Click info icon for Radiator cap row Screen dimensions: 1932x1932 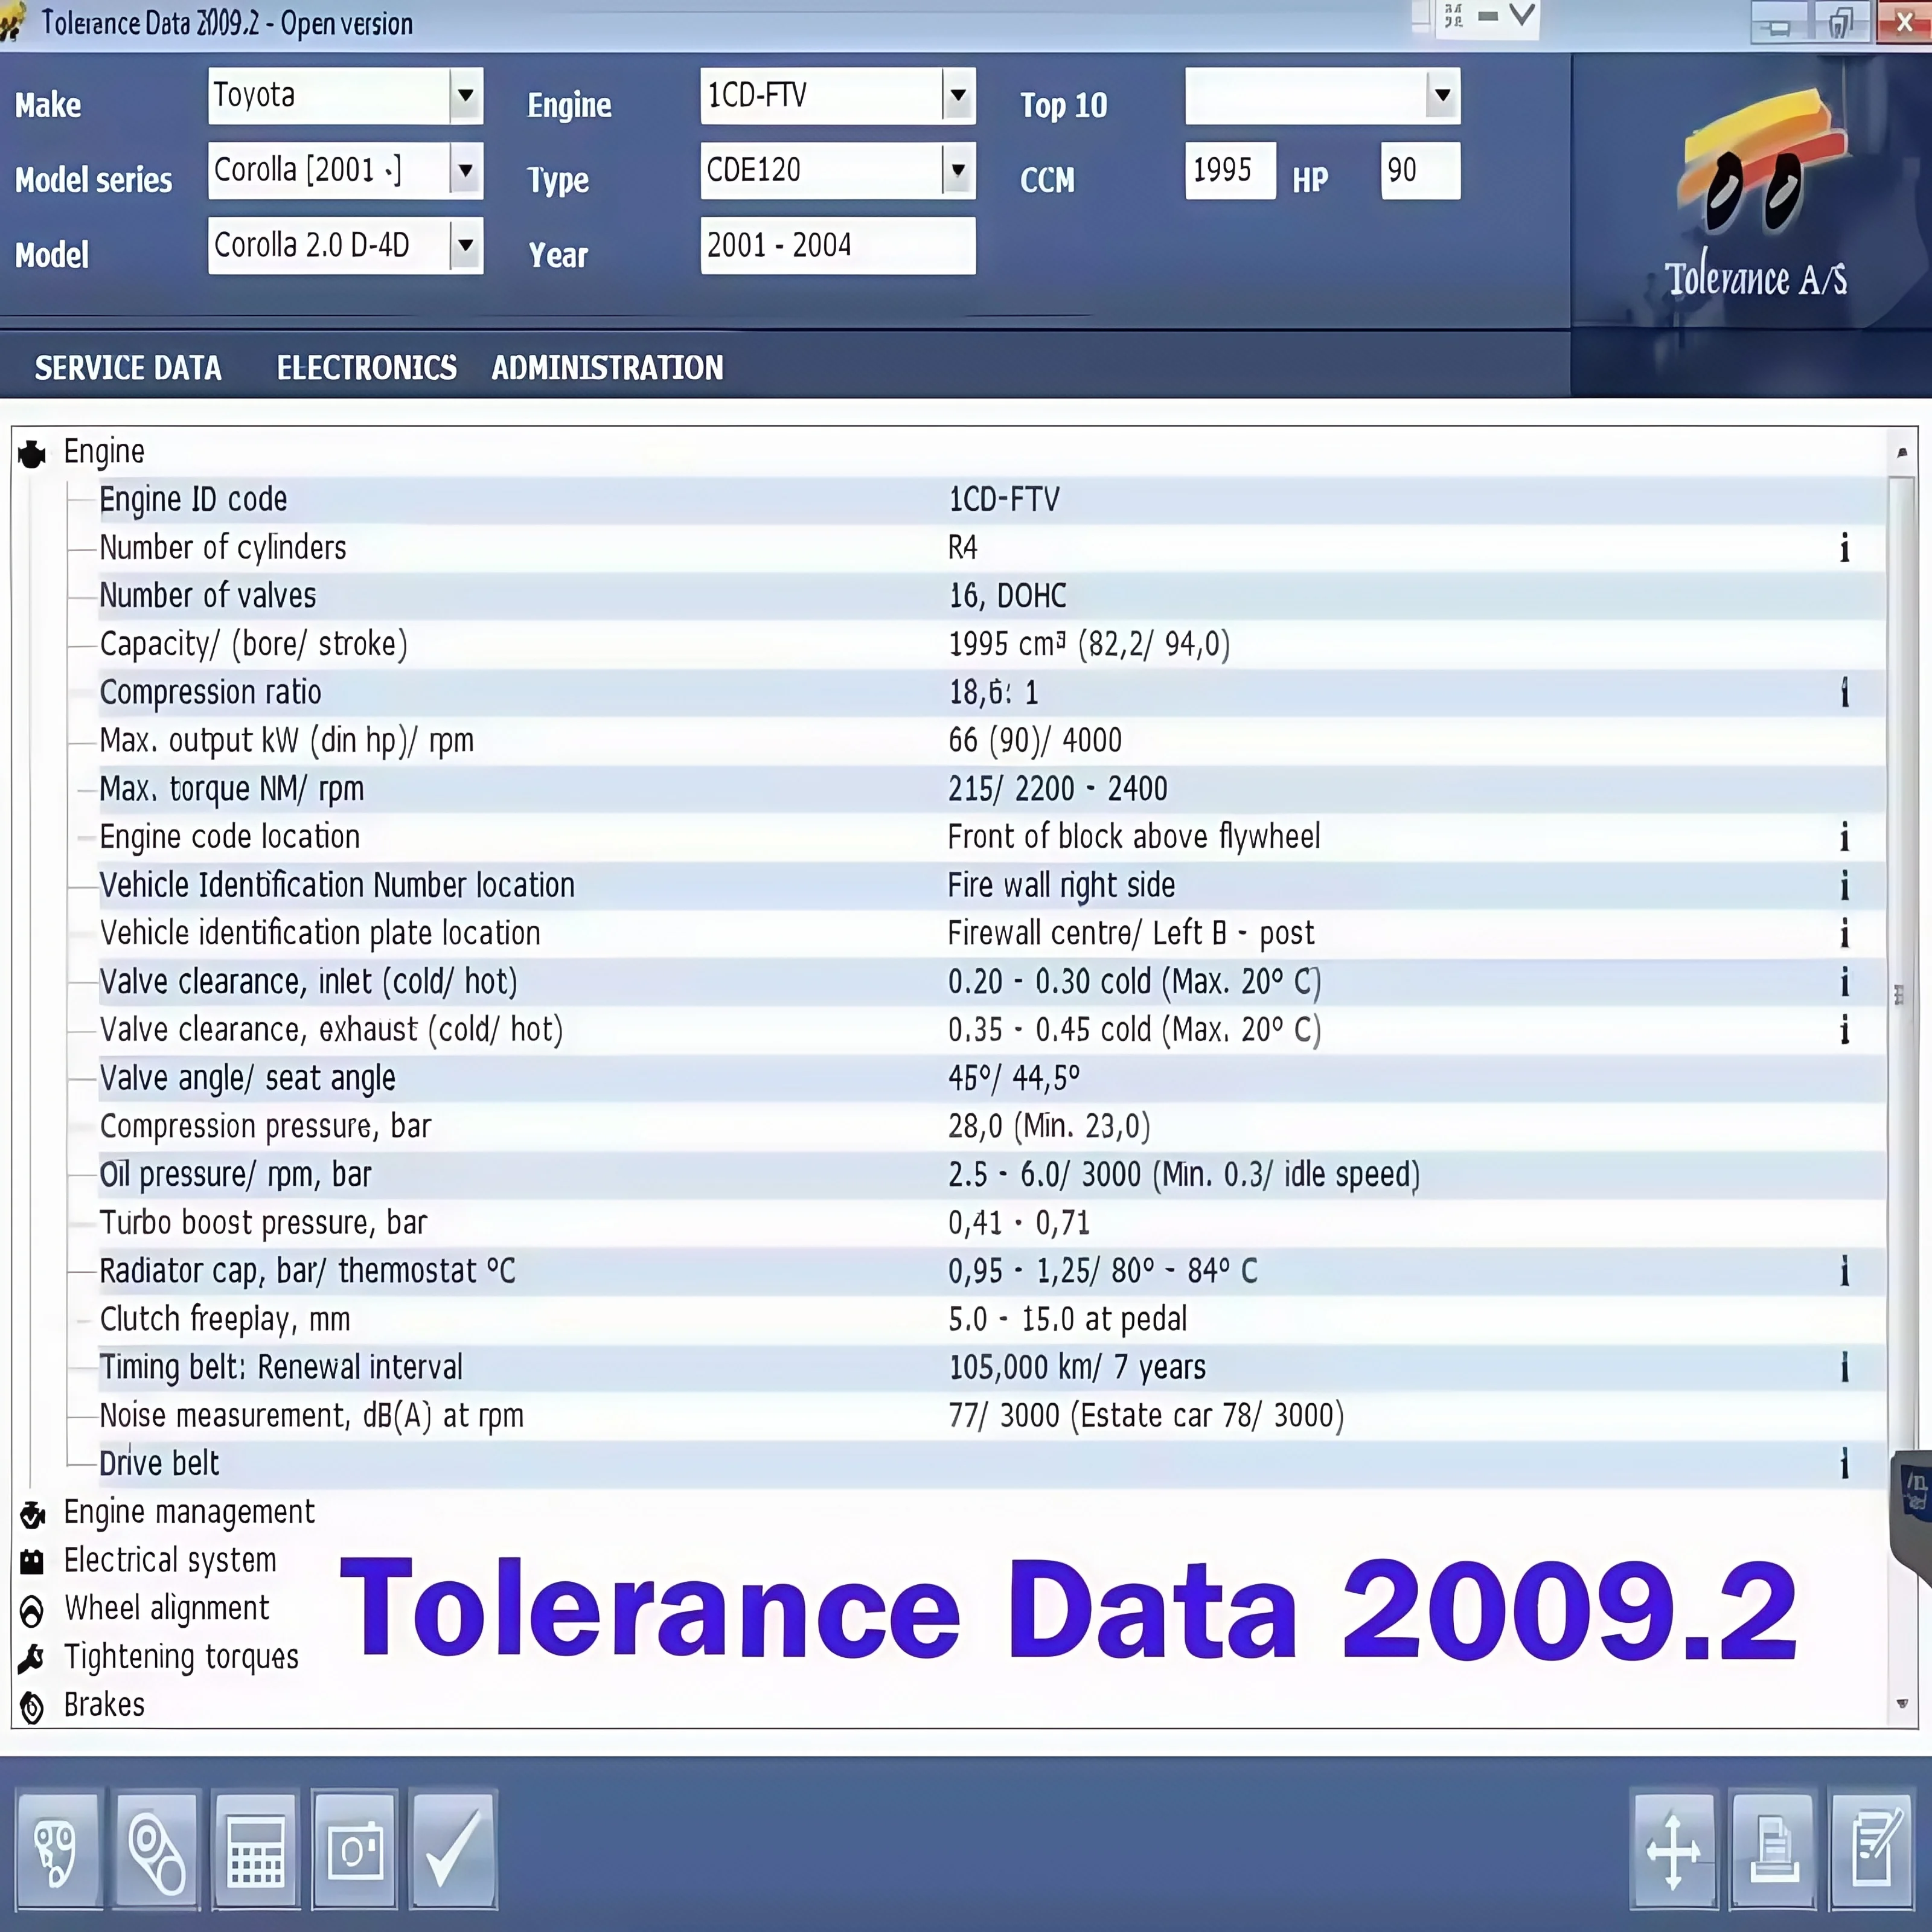1844,1271
